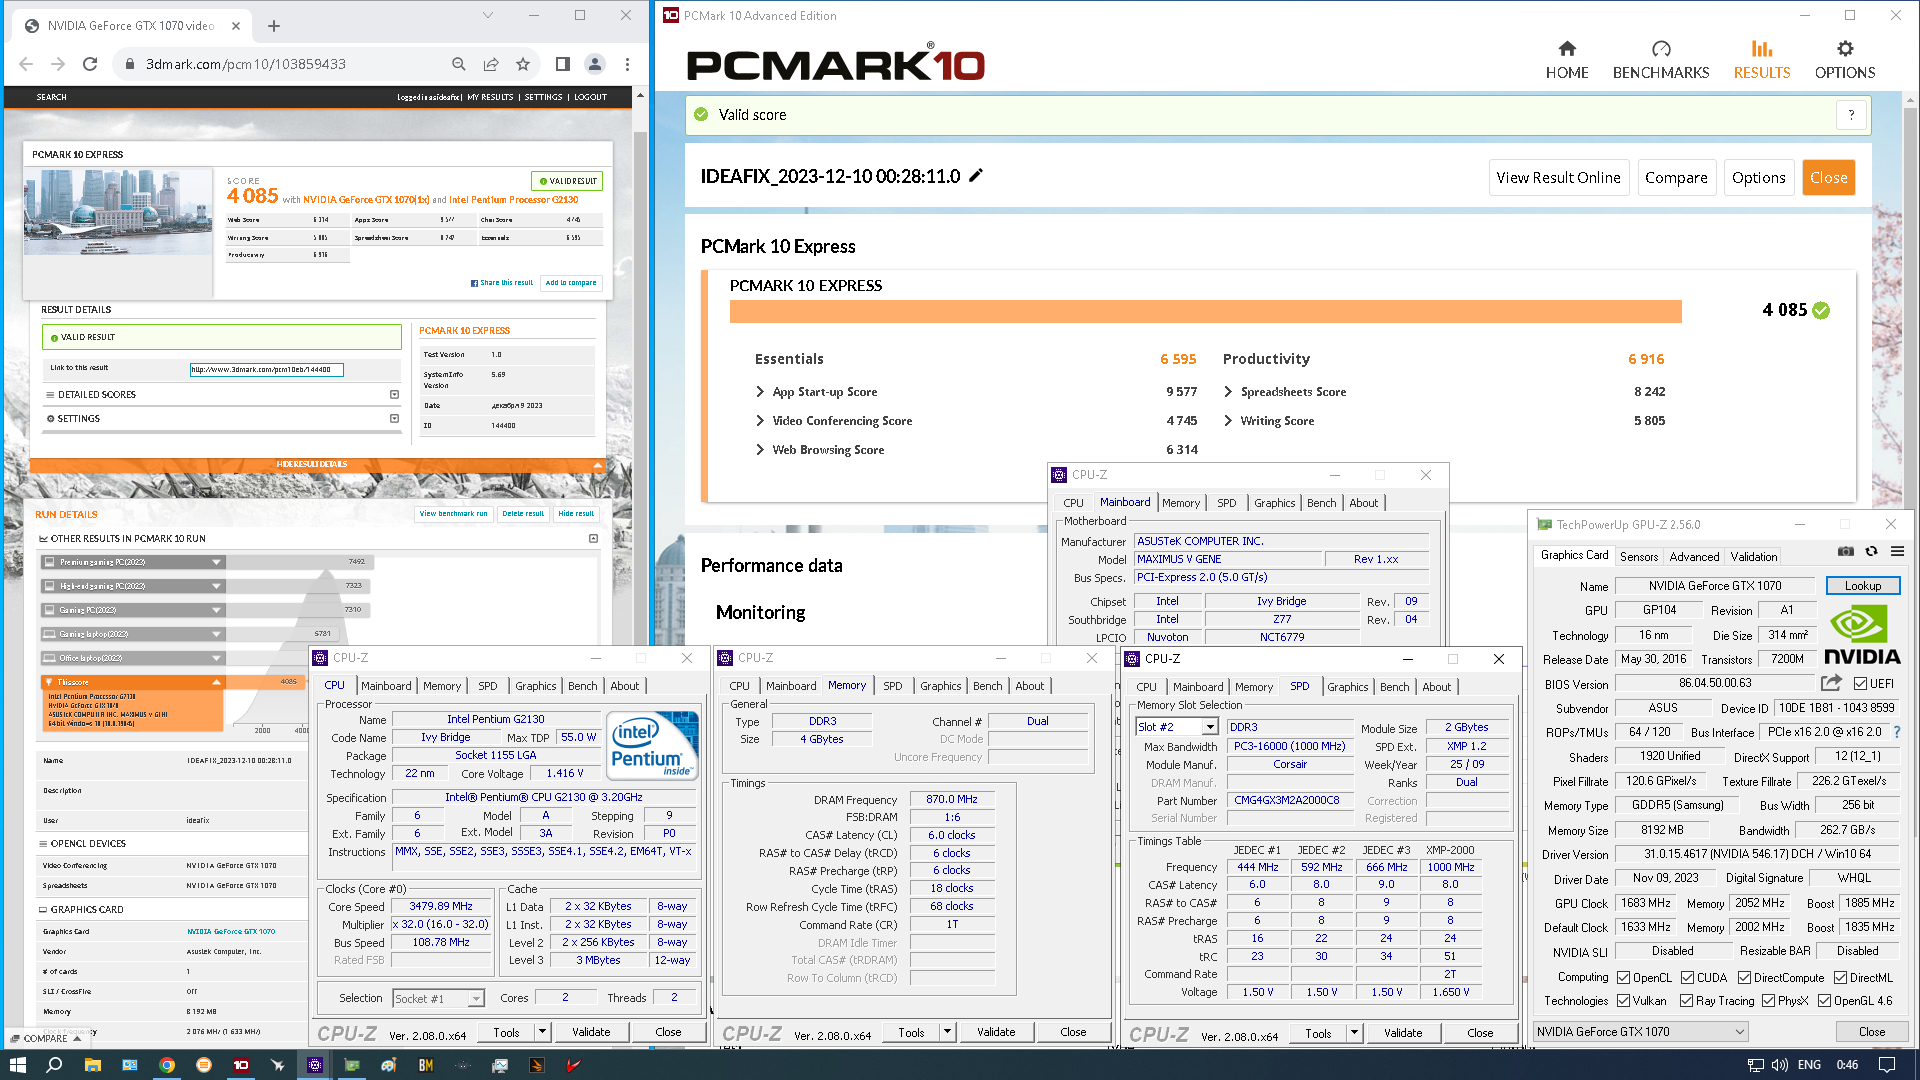Take GPU-Z screenshot with camera icon
Viewport: 1920px width, 1080px height.
[1846, 551]
